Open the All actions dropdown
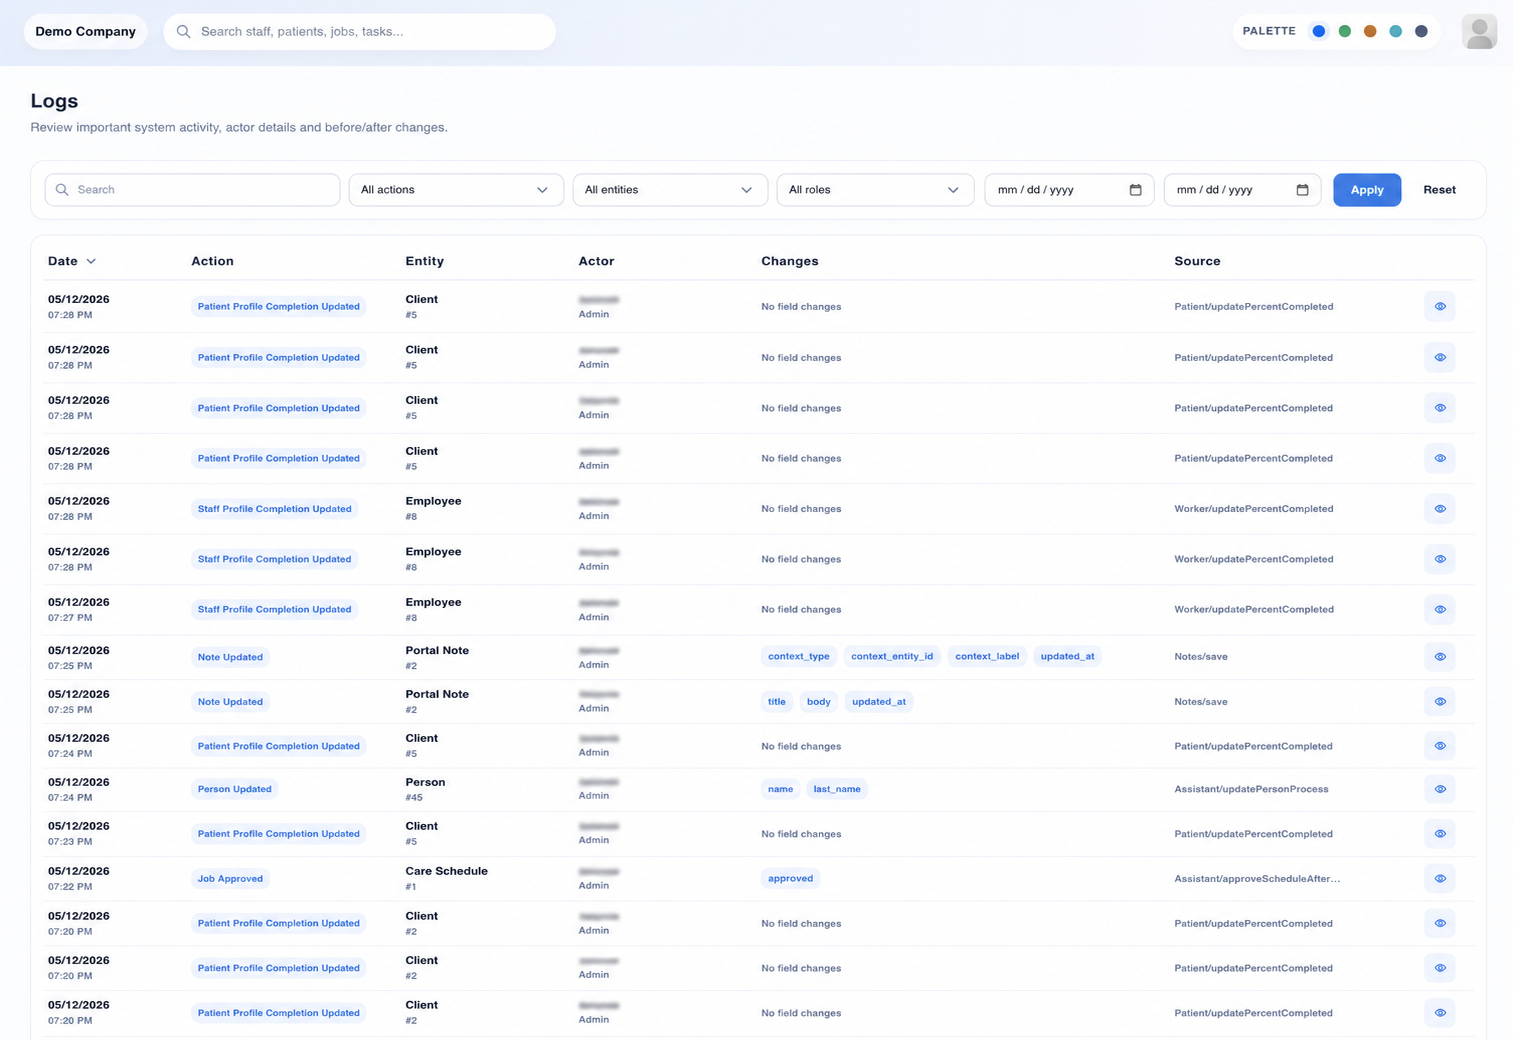Screen dimensions: 1513x1040 point(456,190)
